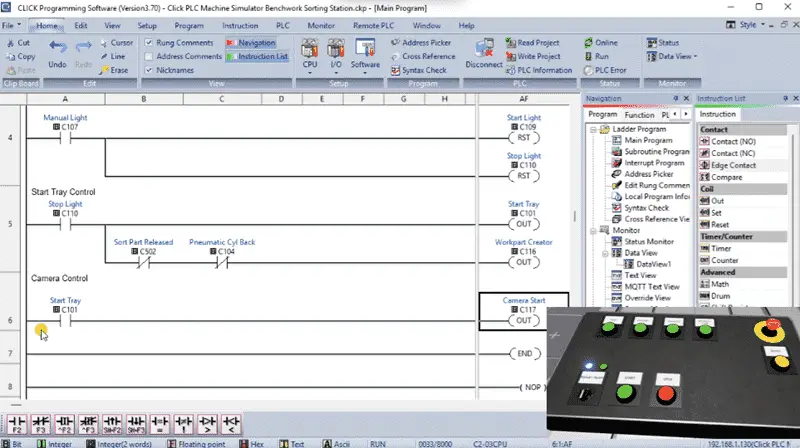Select the Camera Start C117 OUT coil
This screenshot has height=448, width=800.
523,320
